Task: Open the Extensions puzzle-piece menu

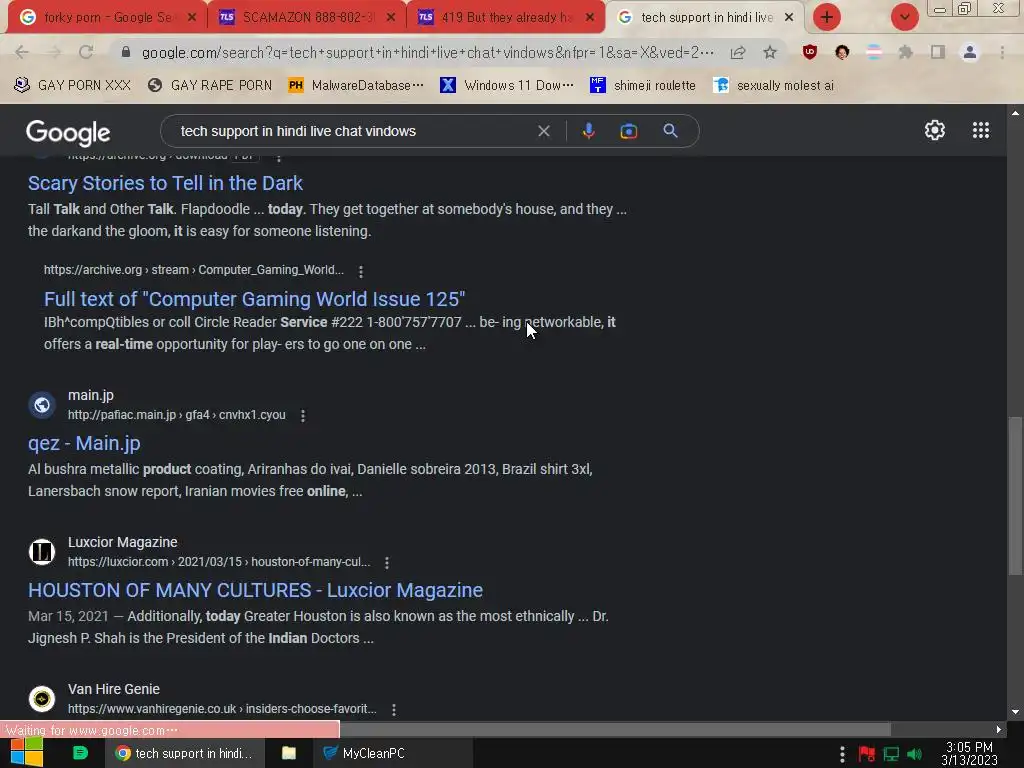Action: [x=905, y=52]
